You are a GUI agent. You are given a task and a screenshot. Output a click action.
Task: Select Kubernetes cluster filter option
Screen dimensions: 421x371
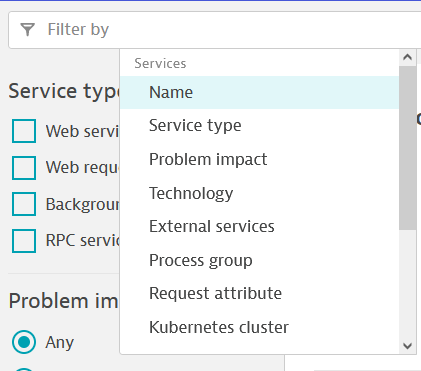point(259,327)
